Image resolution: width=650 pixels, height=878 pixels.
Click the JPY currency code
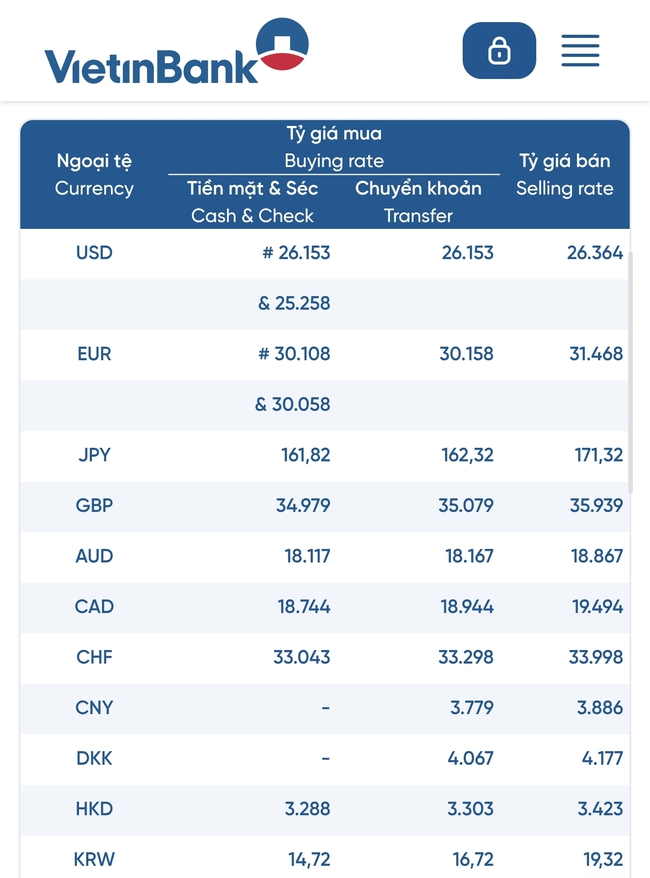94,455
